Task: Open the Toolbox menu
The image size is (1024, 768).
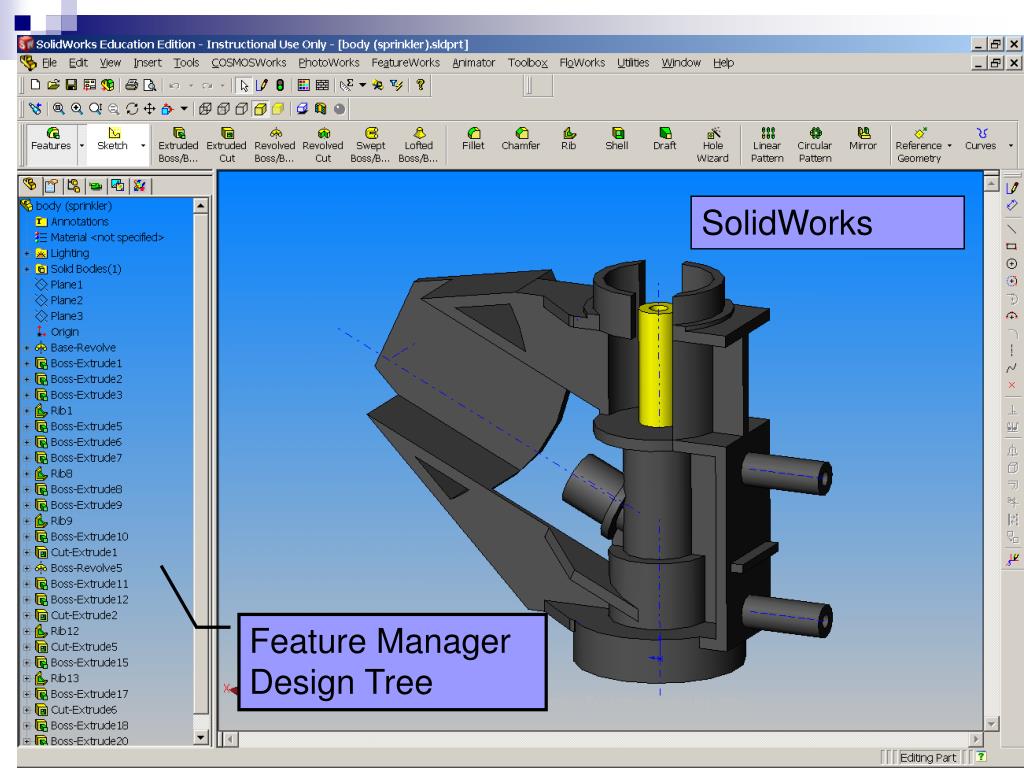Action: pyautogui.click(x=528, y=63)
